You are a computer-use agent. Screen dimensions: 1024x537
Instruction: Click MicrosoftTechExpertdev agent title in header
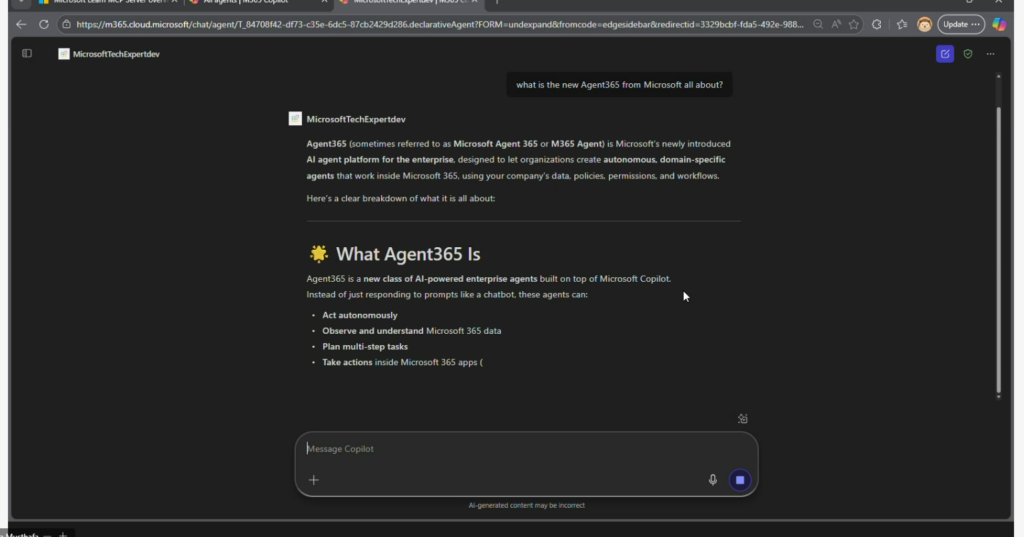tap(116, 54)
